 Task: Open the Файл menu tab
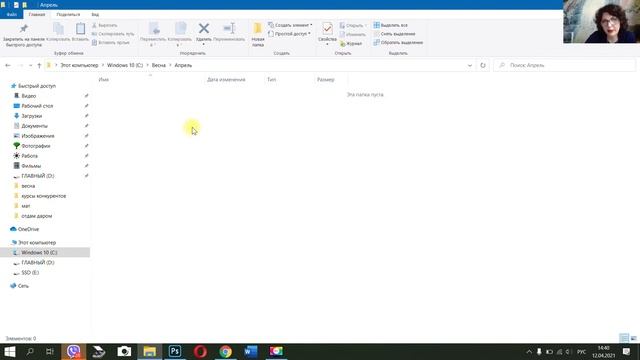click(11, 14)
